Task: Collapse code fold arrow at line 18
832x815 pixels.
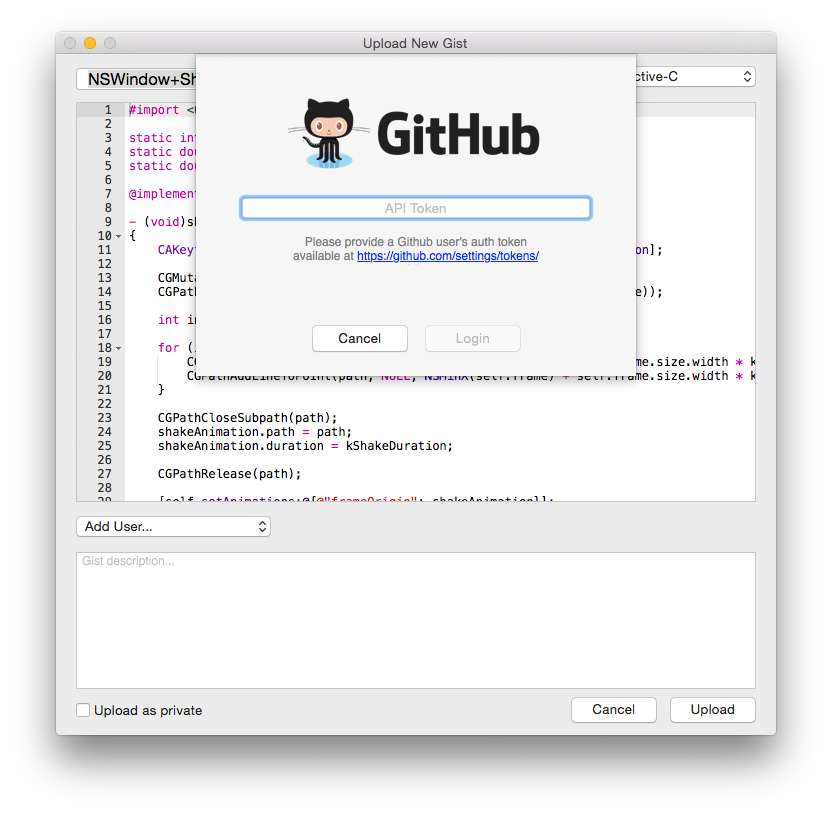Action: pos(118,349)
